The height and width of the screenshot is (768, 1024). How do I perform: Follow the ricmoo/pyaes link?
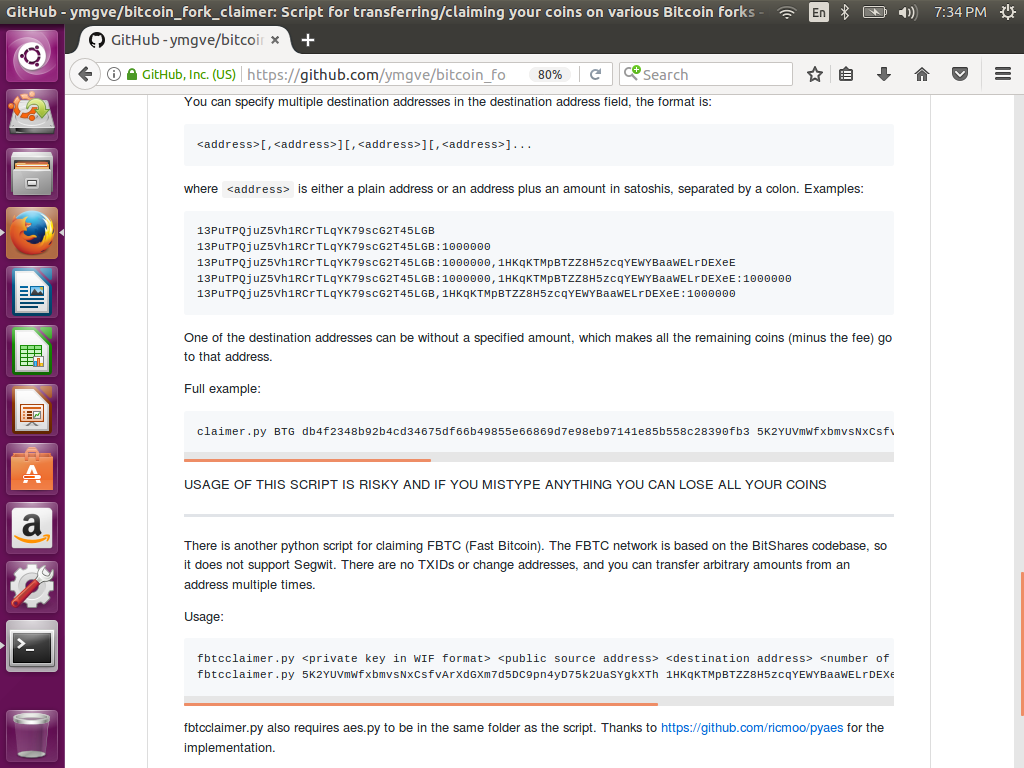tap(750, 728)
